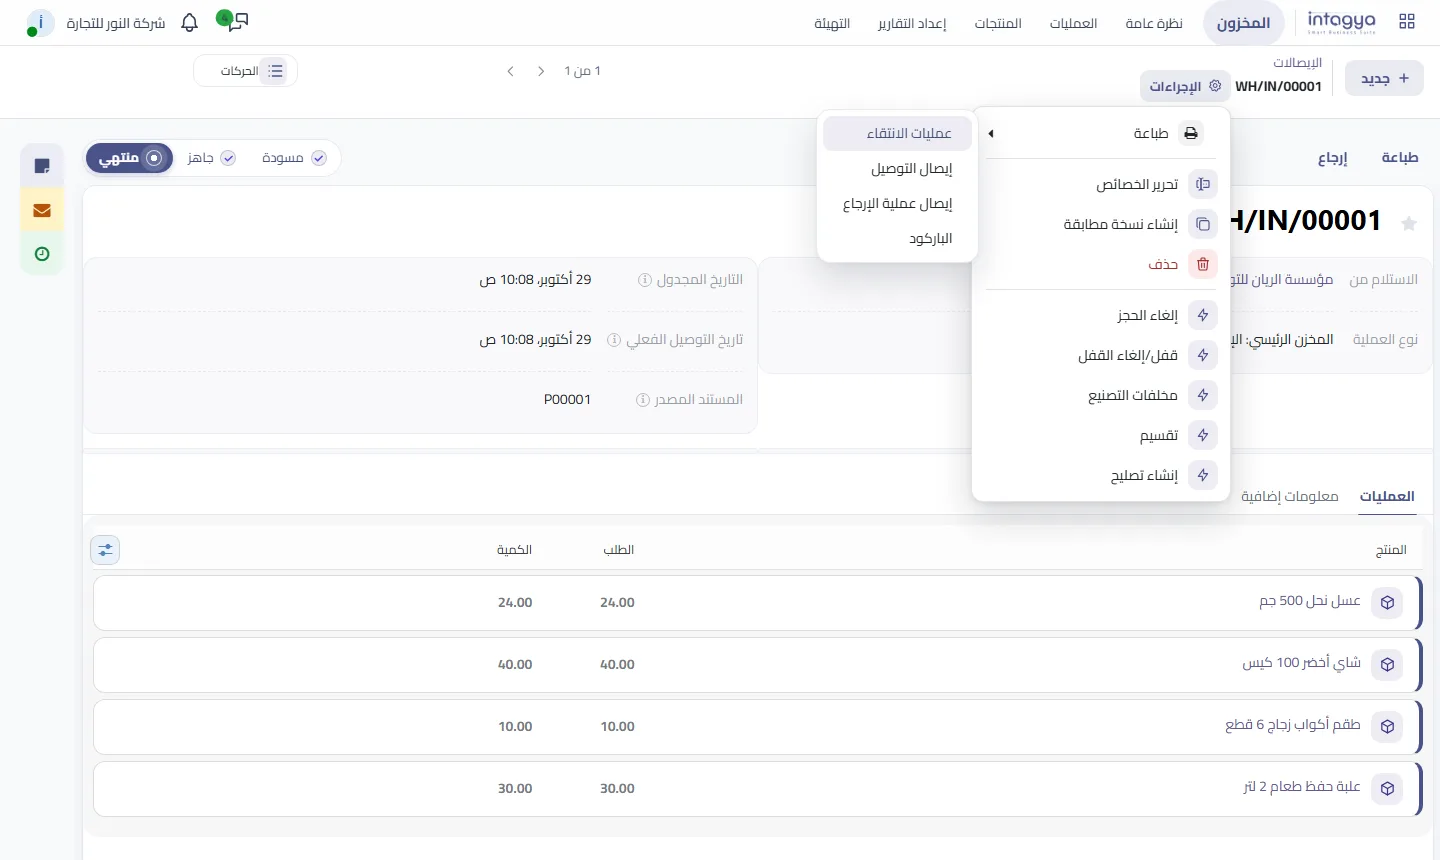Choose الباركود from print submenu
Image resolution: width=1440 pixels, height=860 pixels.
(897, 239)
